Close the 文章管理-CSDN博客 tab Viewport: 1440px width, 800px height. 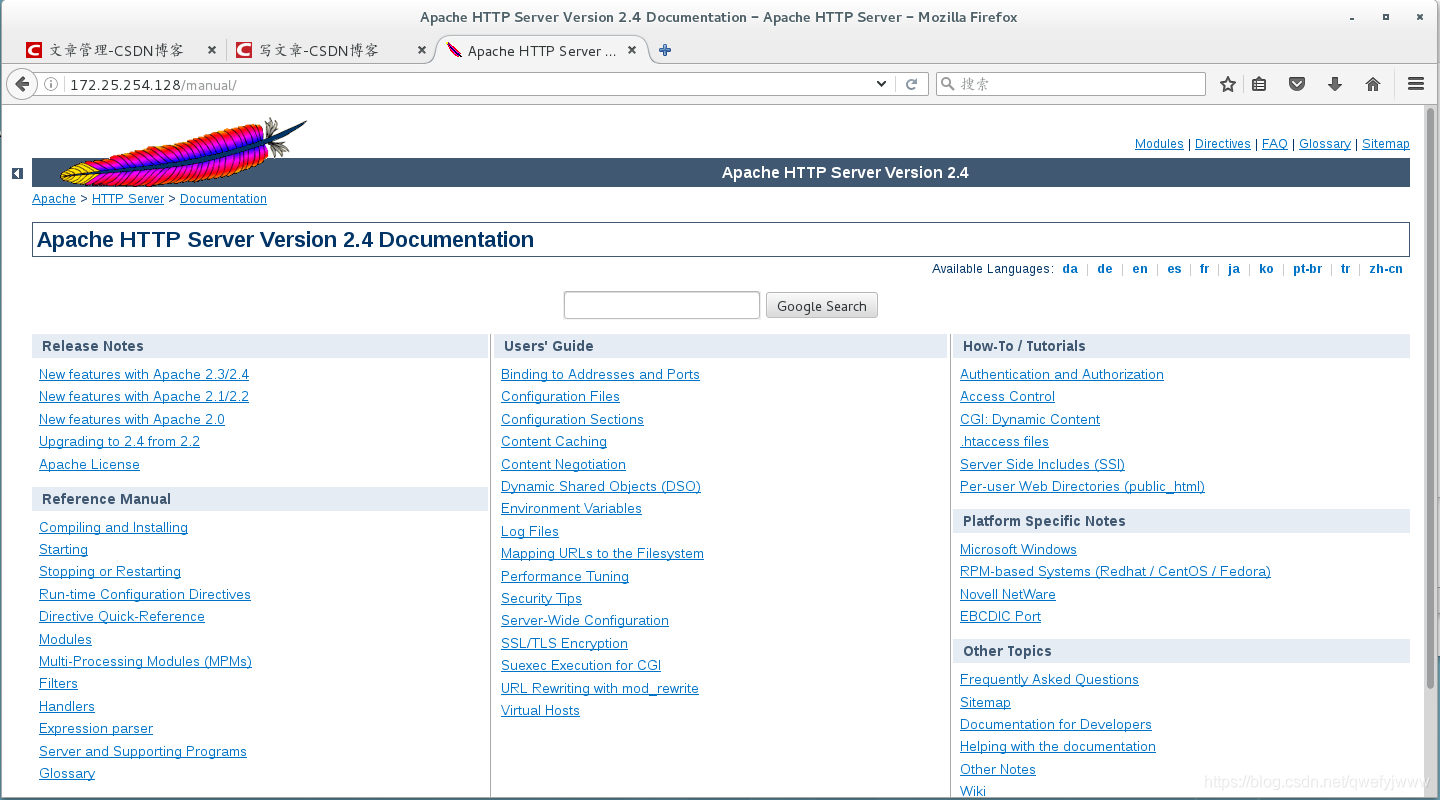(211, 50)
